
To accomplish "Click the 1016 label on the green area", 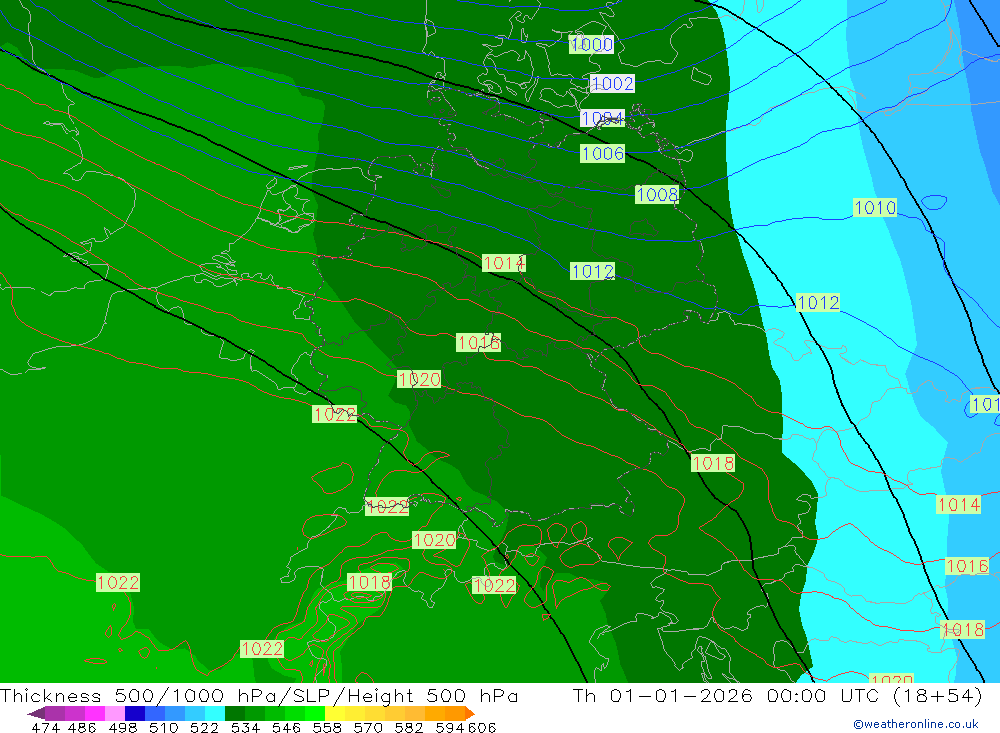I will coord(478,343).
